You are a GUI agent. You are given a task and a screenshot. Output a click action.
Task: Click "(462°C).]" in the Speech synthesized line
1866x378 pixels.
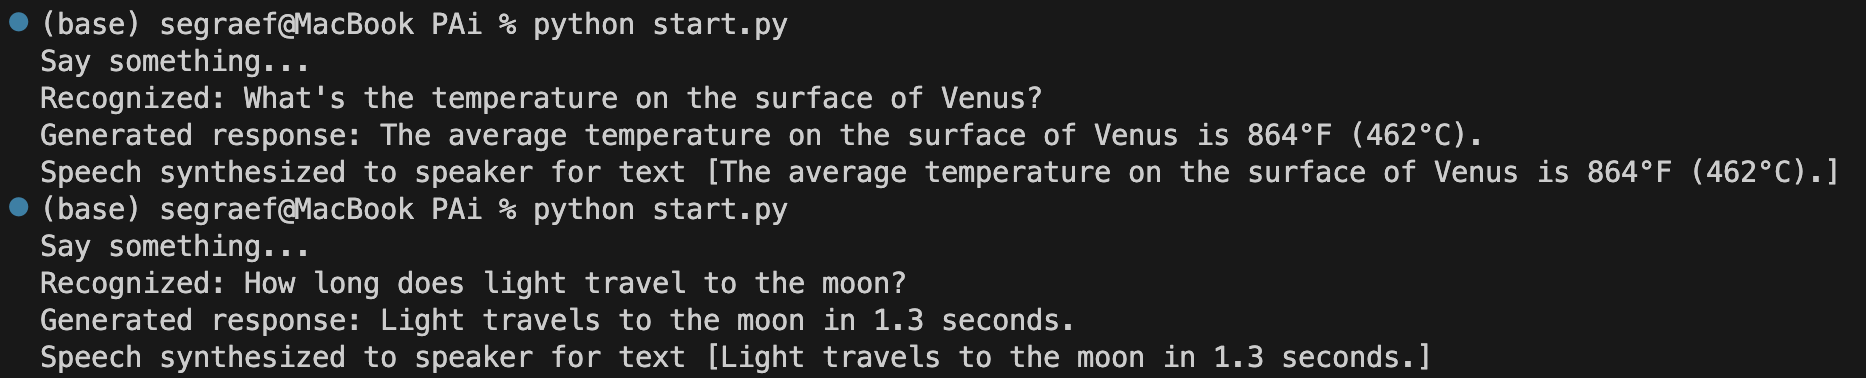[1764, 173]
